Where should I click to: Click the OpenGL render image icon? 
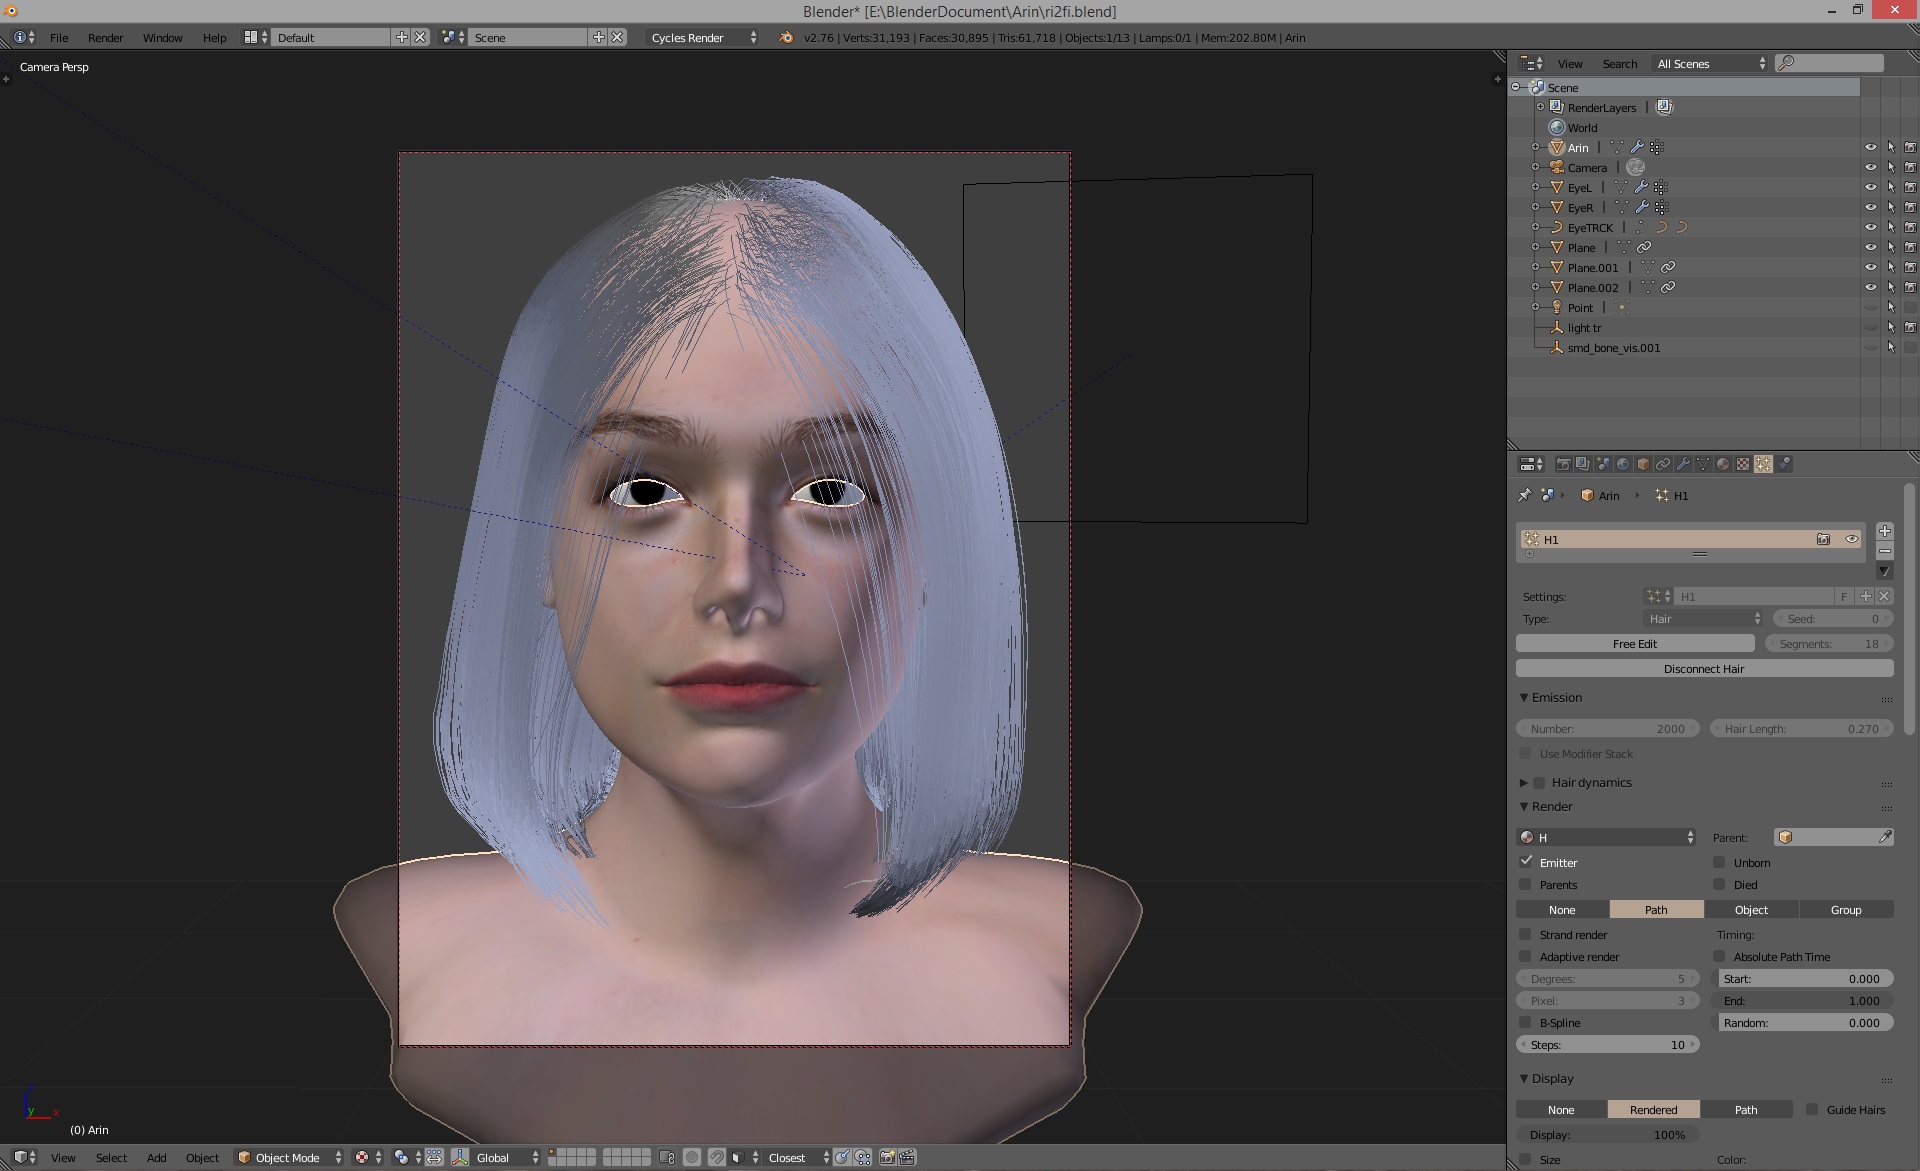pyautogui.click(x=887, y=1157)
